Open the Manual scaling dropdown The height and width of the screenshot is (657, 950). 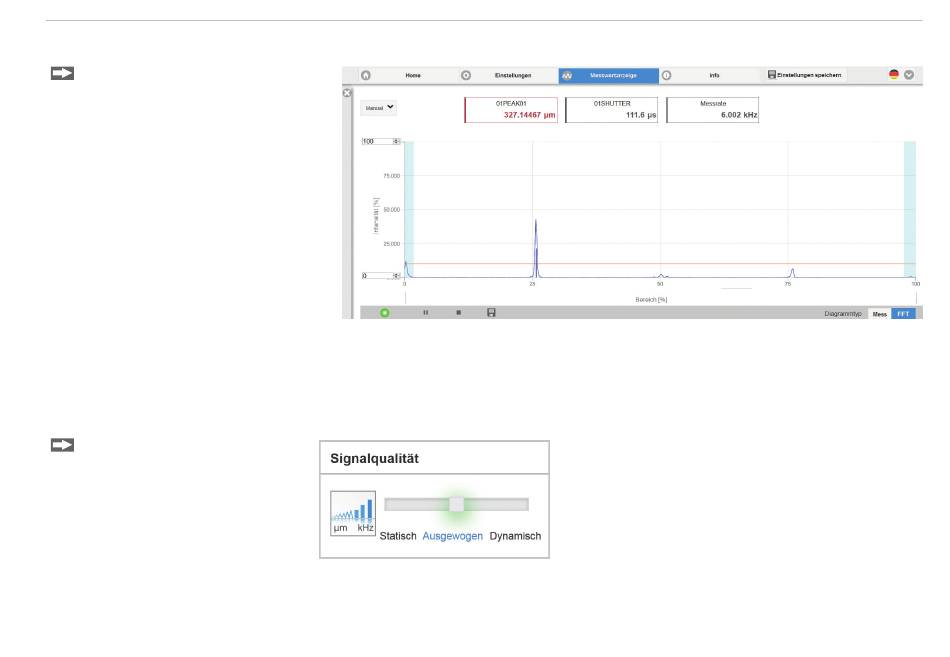click(378, 105)
